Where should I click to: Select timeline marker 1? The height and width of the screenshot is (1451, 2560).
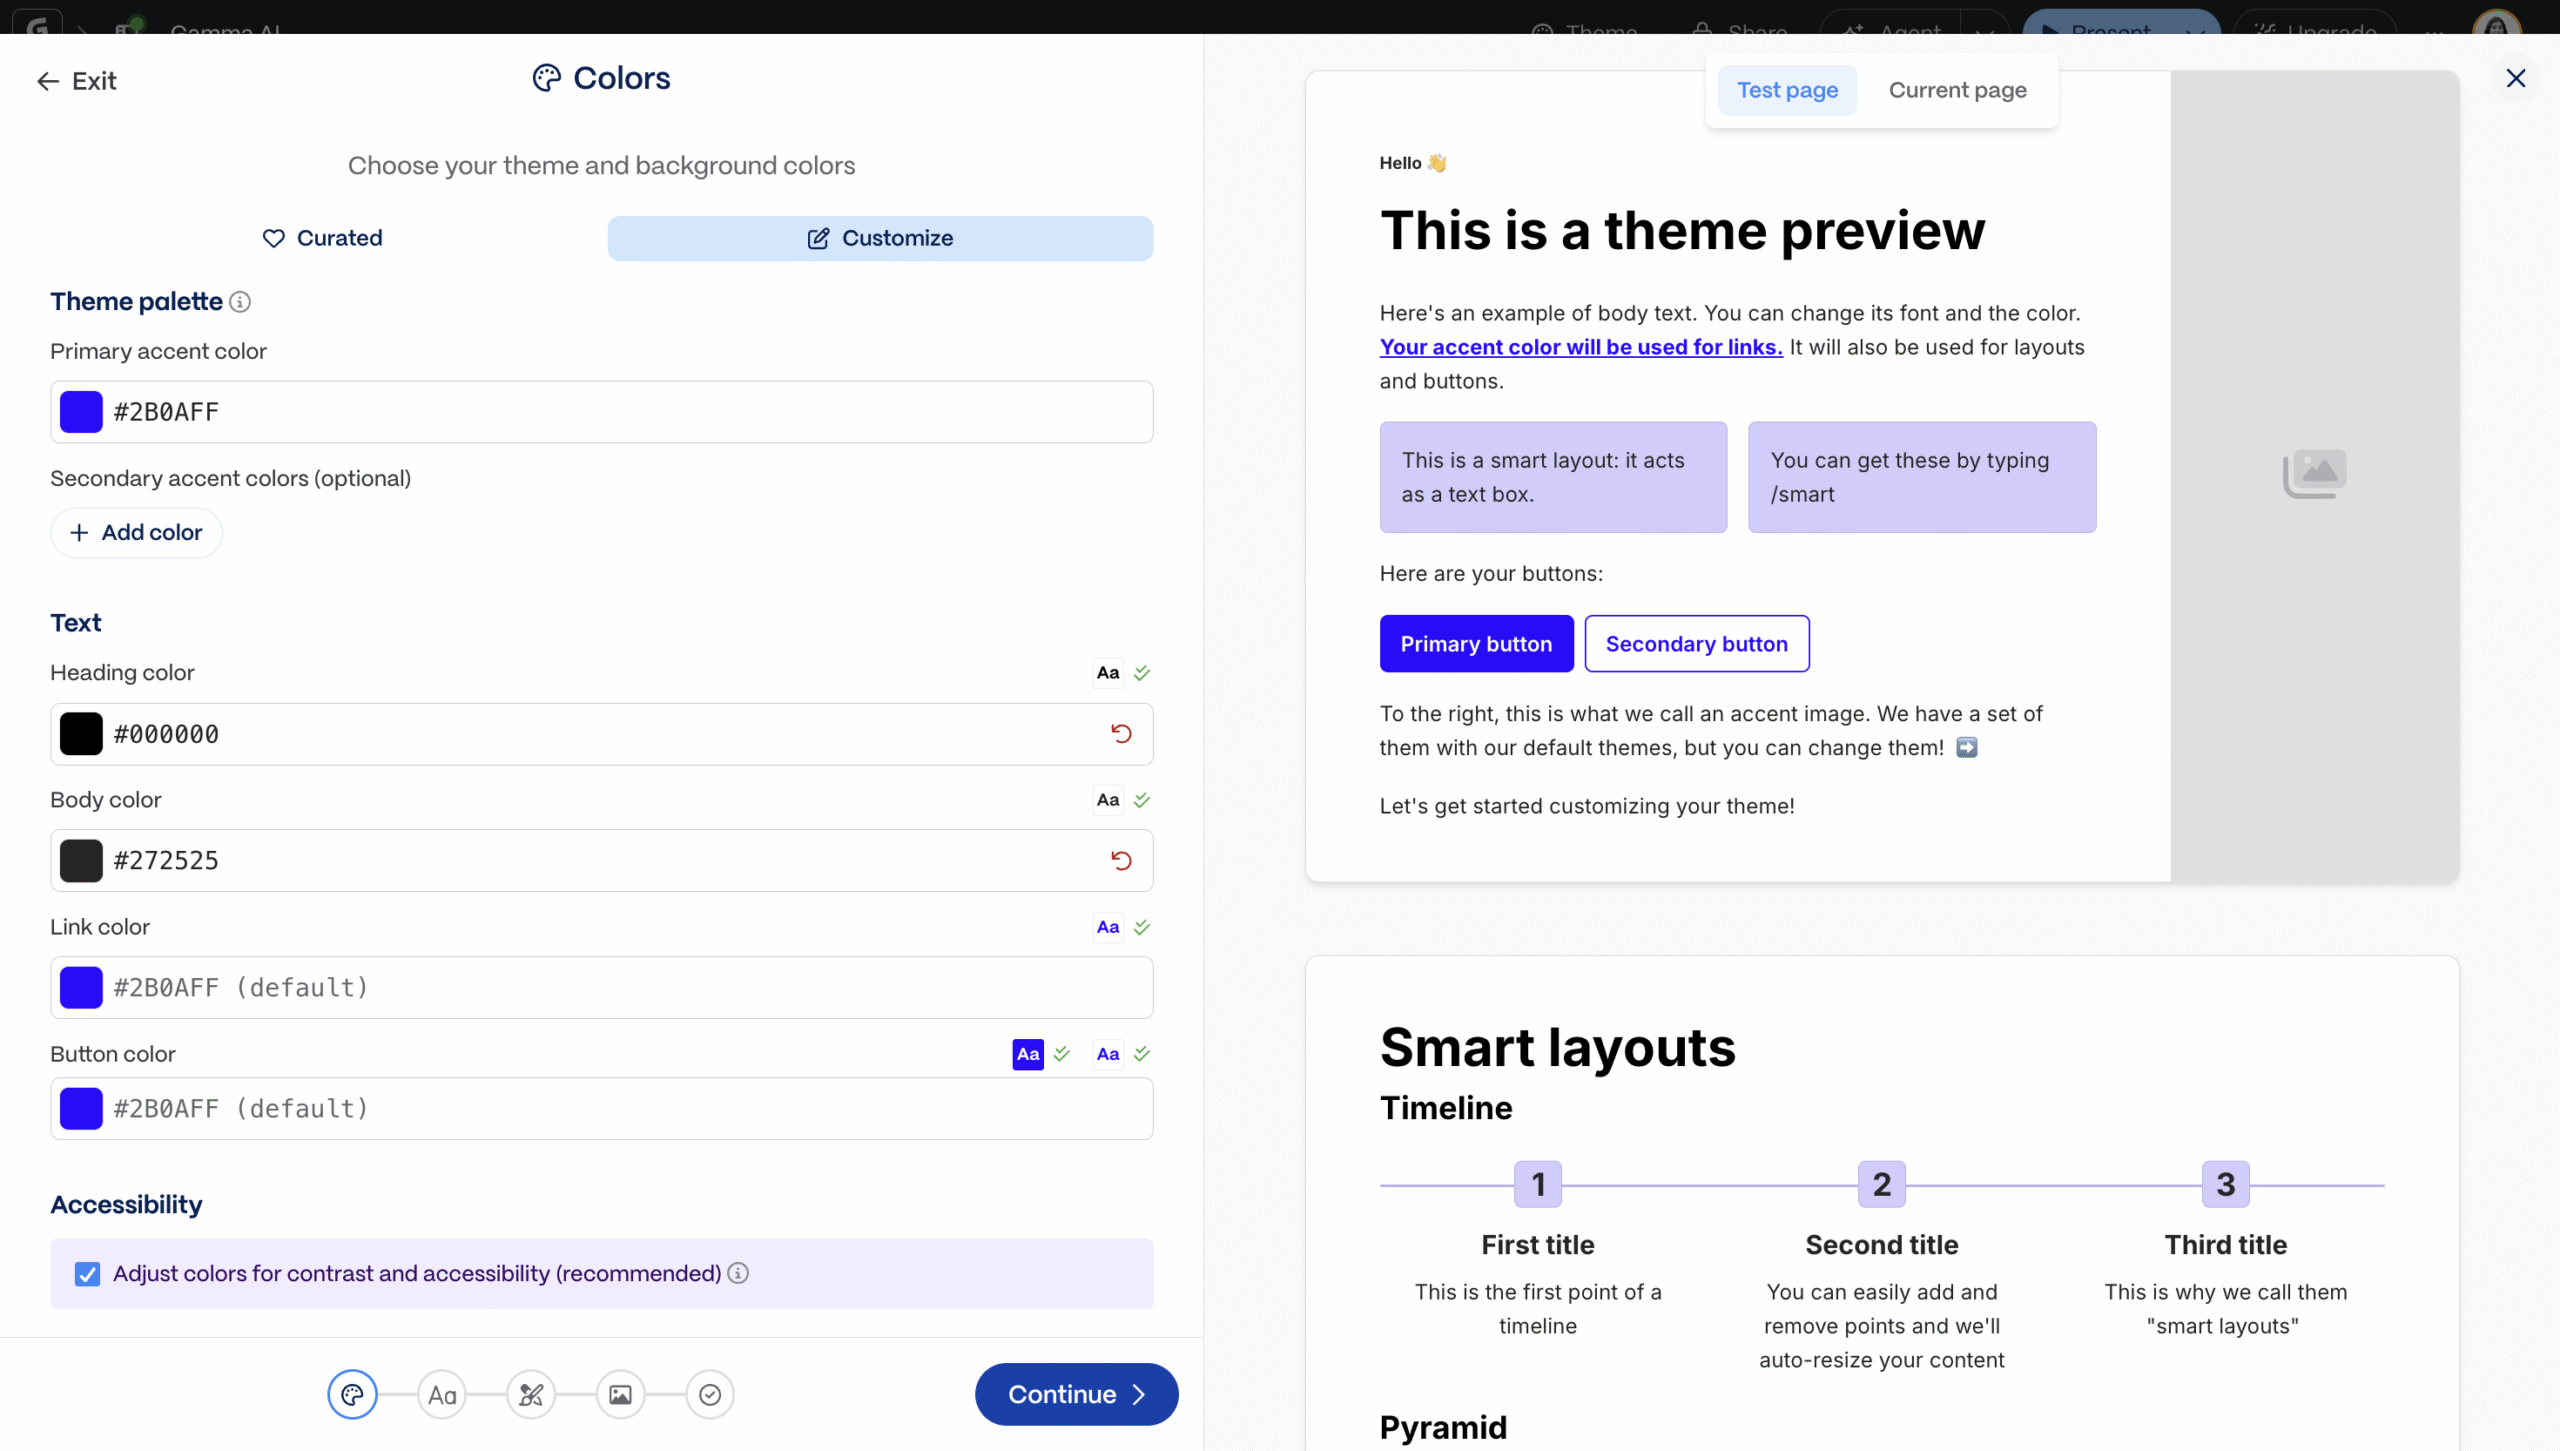click(x=1538, y=1185)
